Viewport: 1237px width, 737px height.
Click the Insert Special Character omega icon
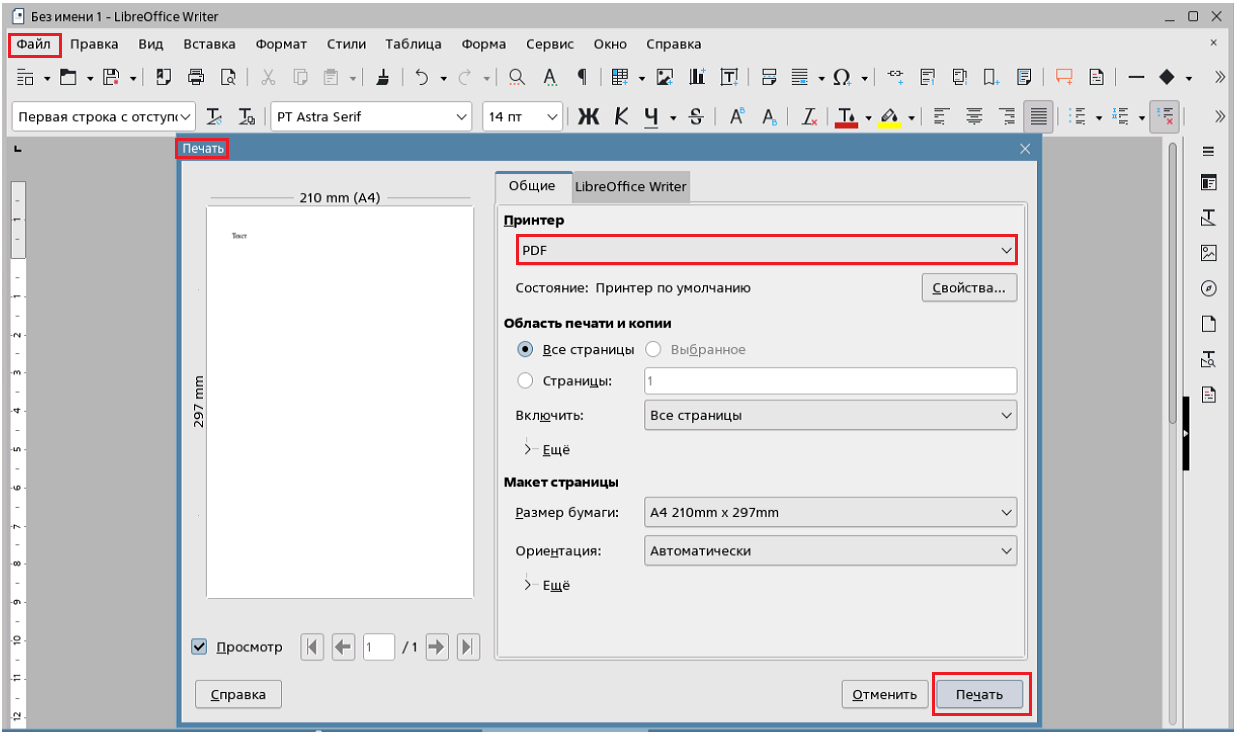point(841,77)
